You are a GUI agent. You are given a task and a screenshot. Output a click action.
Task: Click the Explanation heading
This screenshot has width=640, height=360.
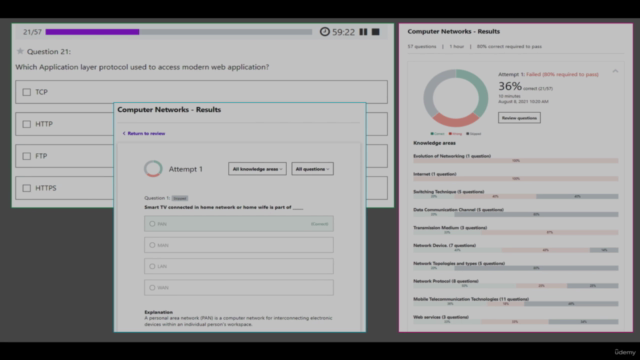[158, 312]
